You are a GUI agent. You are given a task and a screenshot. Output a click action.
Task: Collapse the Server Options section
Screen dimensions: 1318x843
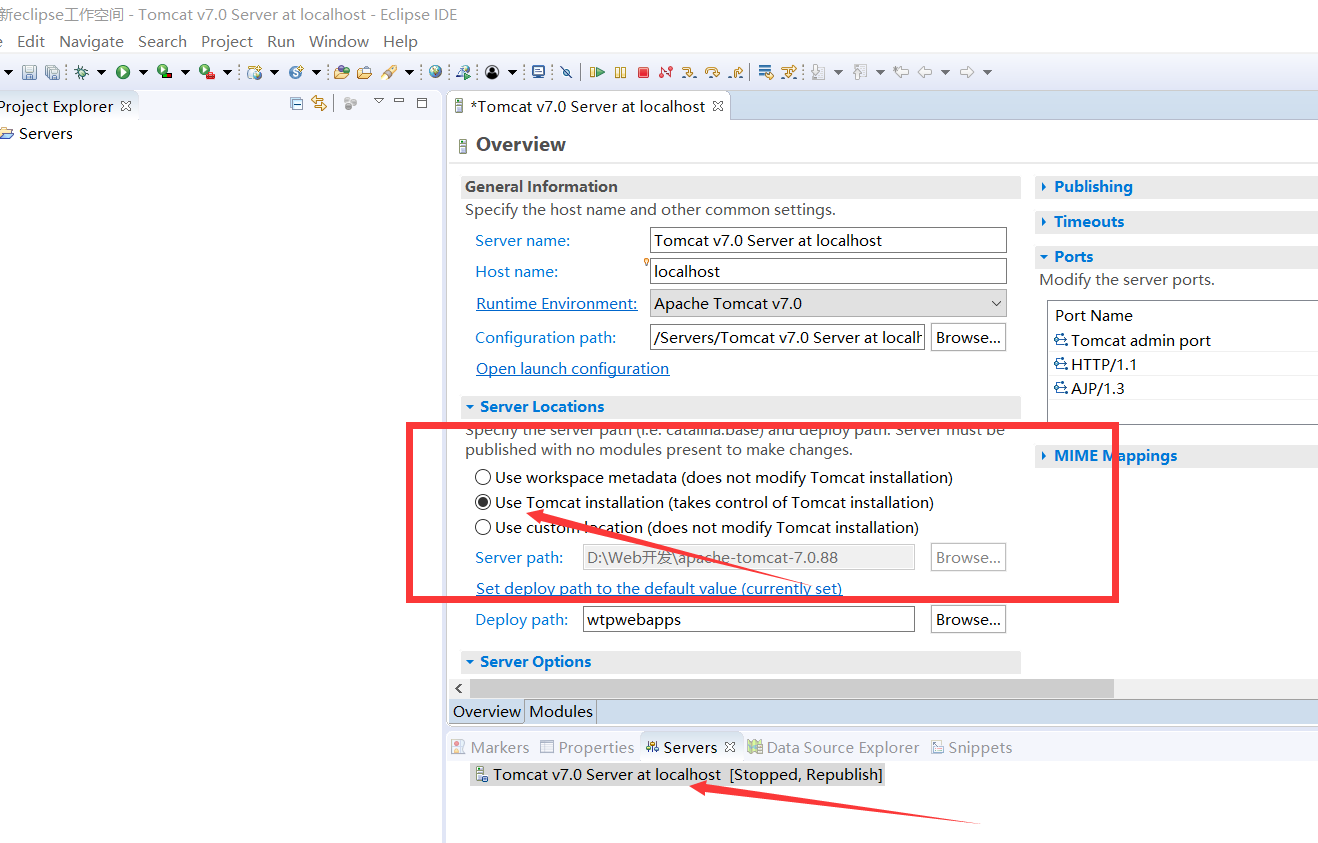(x=470, y=662)
